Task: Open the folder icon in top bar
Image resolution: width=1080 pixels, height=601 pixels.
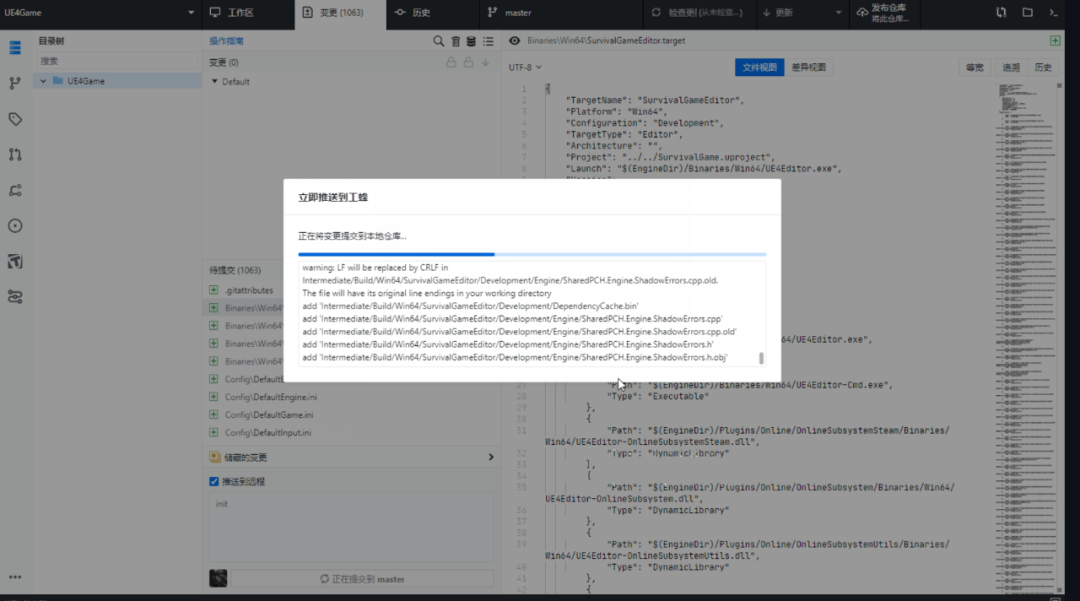Action: tap(1027, 12)
